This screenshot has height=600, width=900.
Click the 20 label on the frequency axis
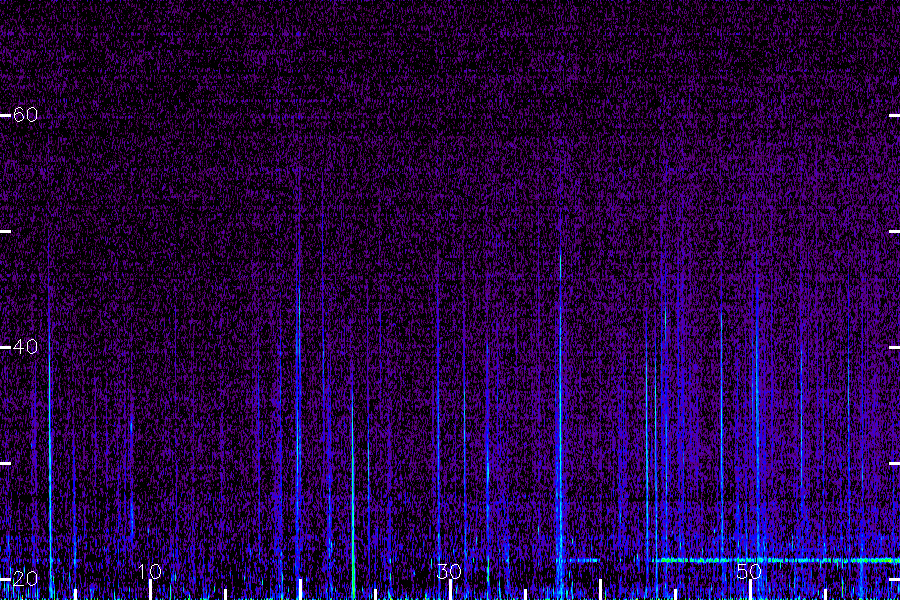pos(25,578)
